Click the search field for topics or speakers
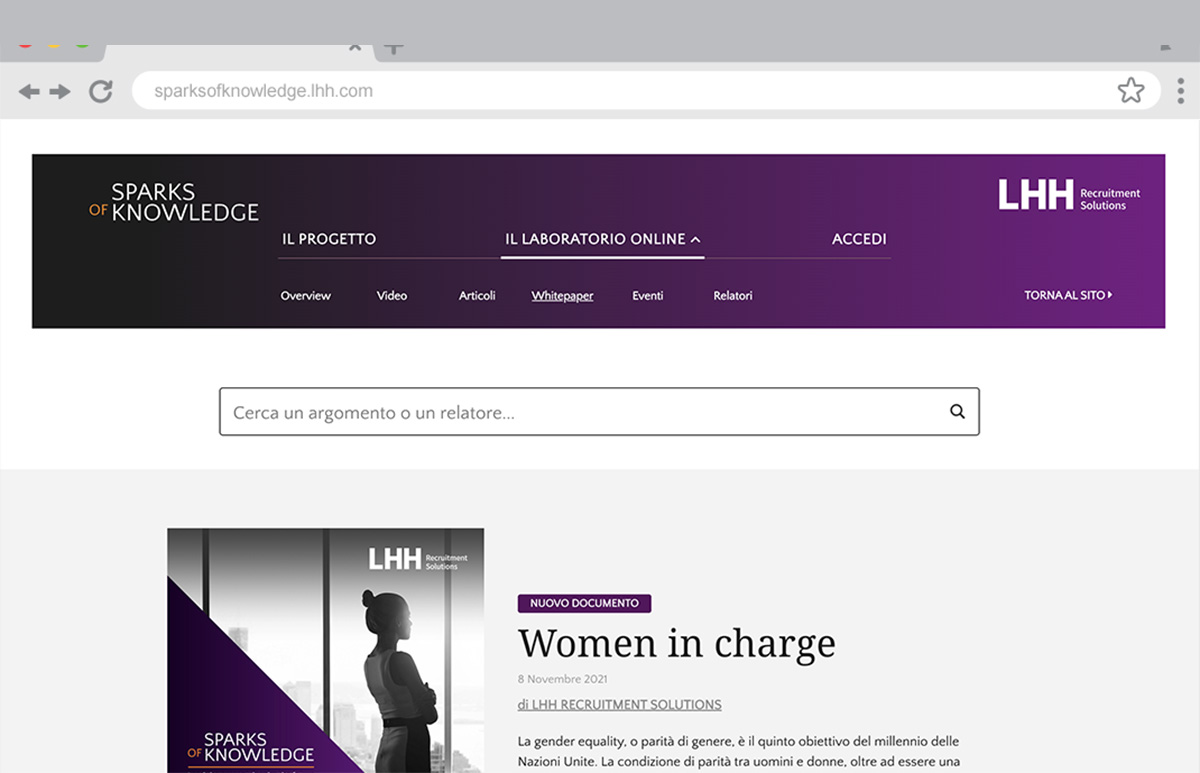Screen dimensions: 1200x773 599,412
